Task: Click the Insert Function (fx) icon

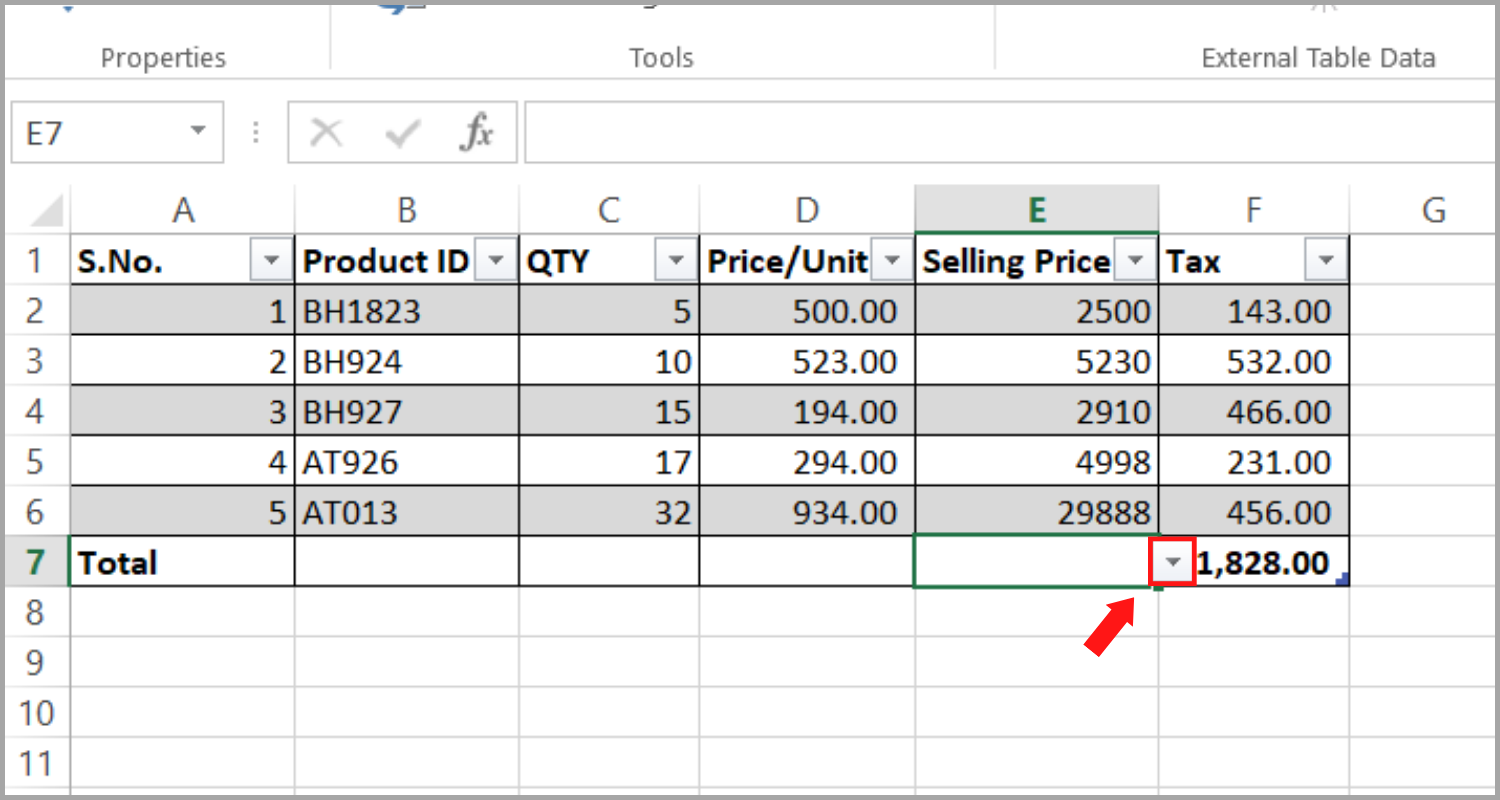Action: point(478,131)
